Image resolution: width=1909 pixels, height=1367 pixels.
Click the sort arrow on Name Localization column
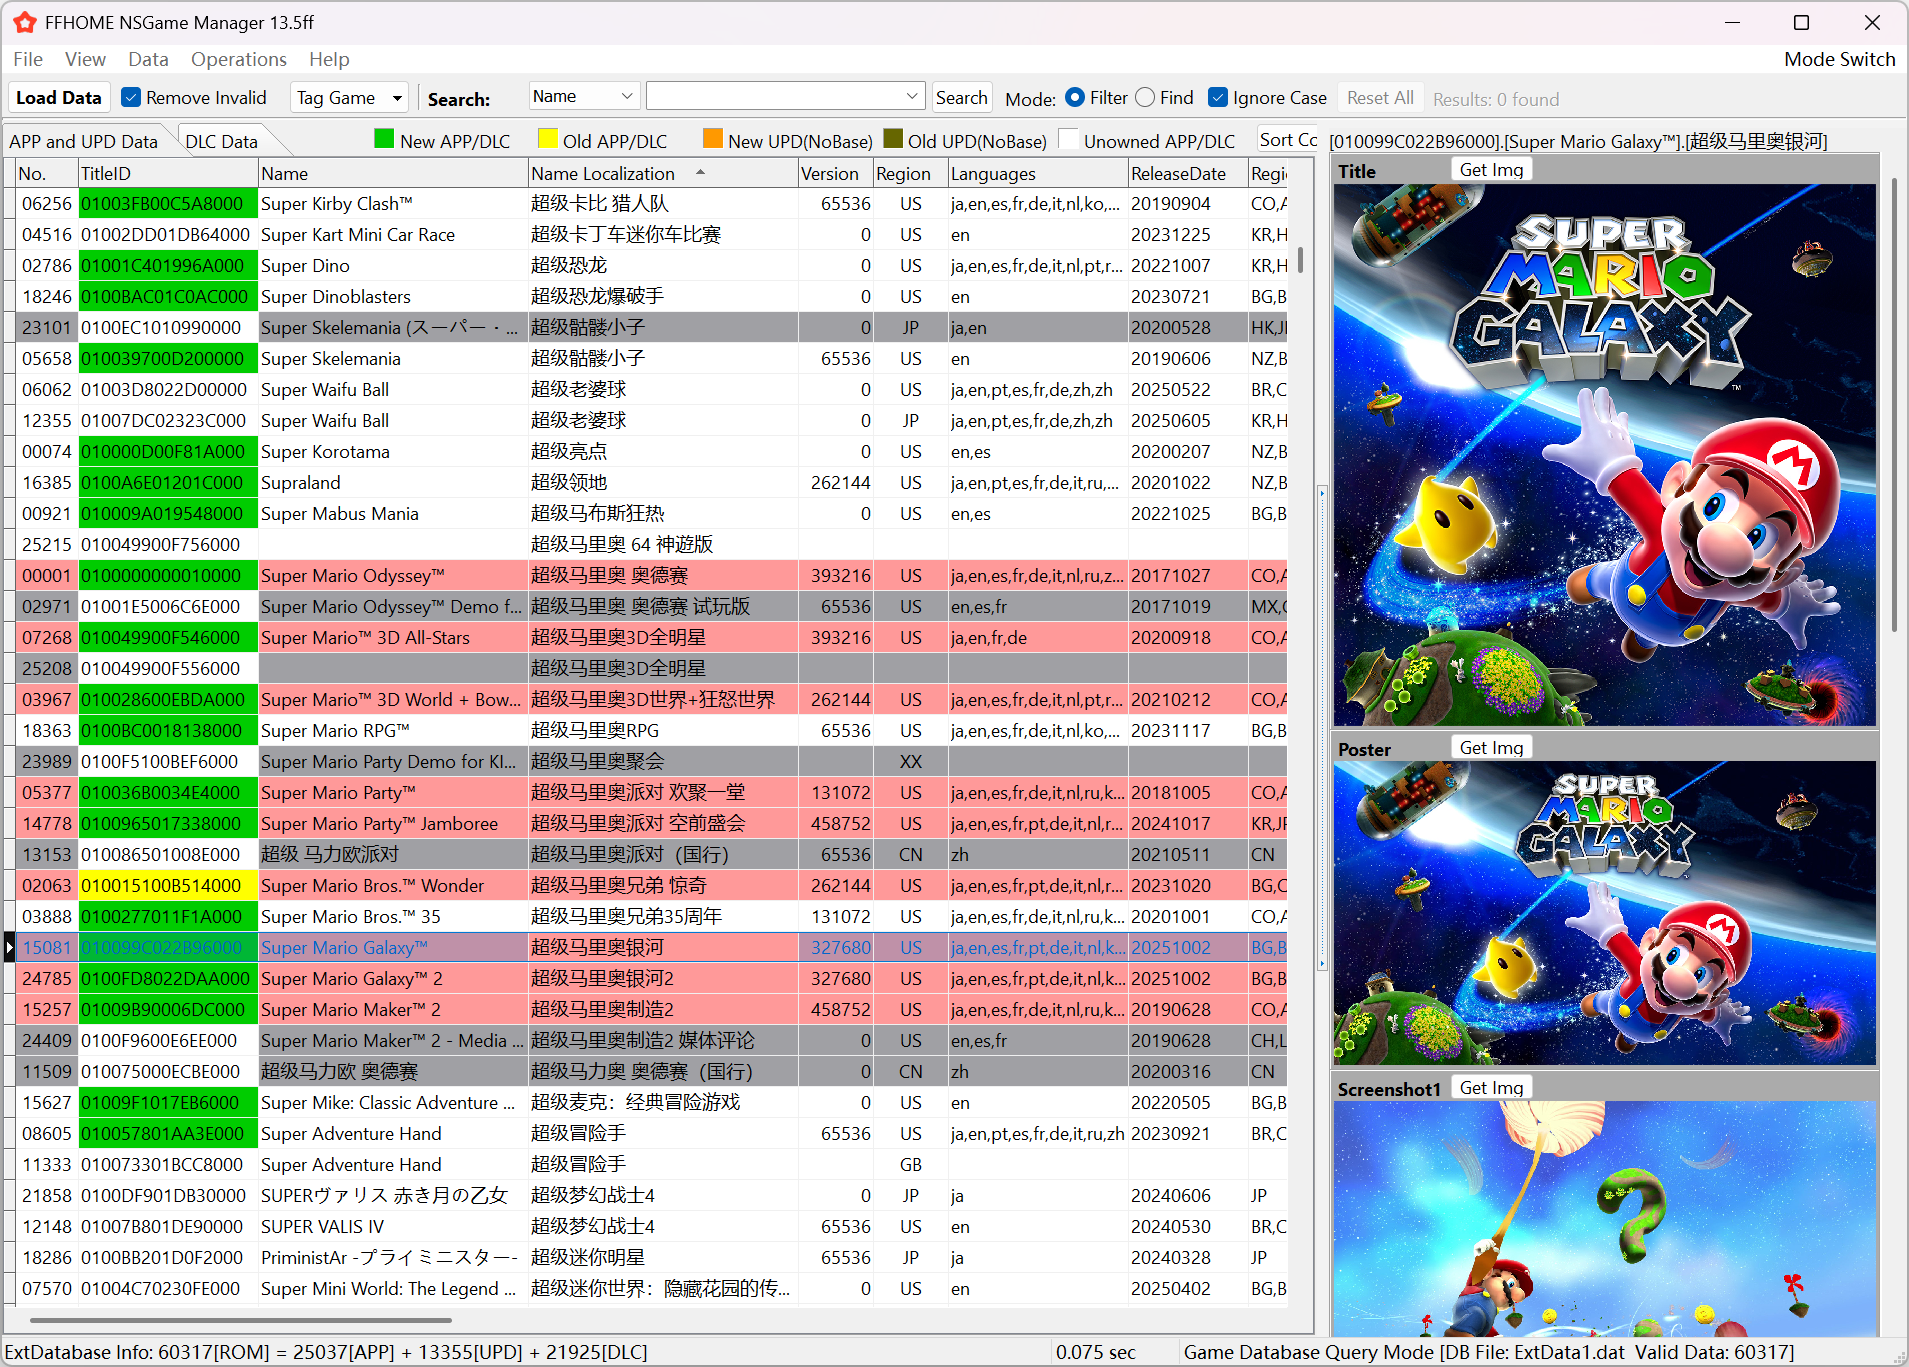[701, 172]
